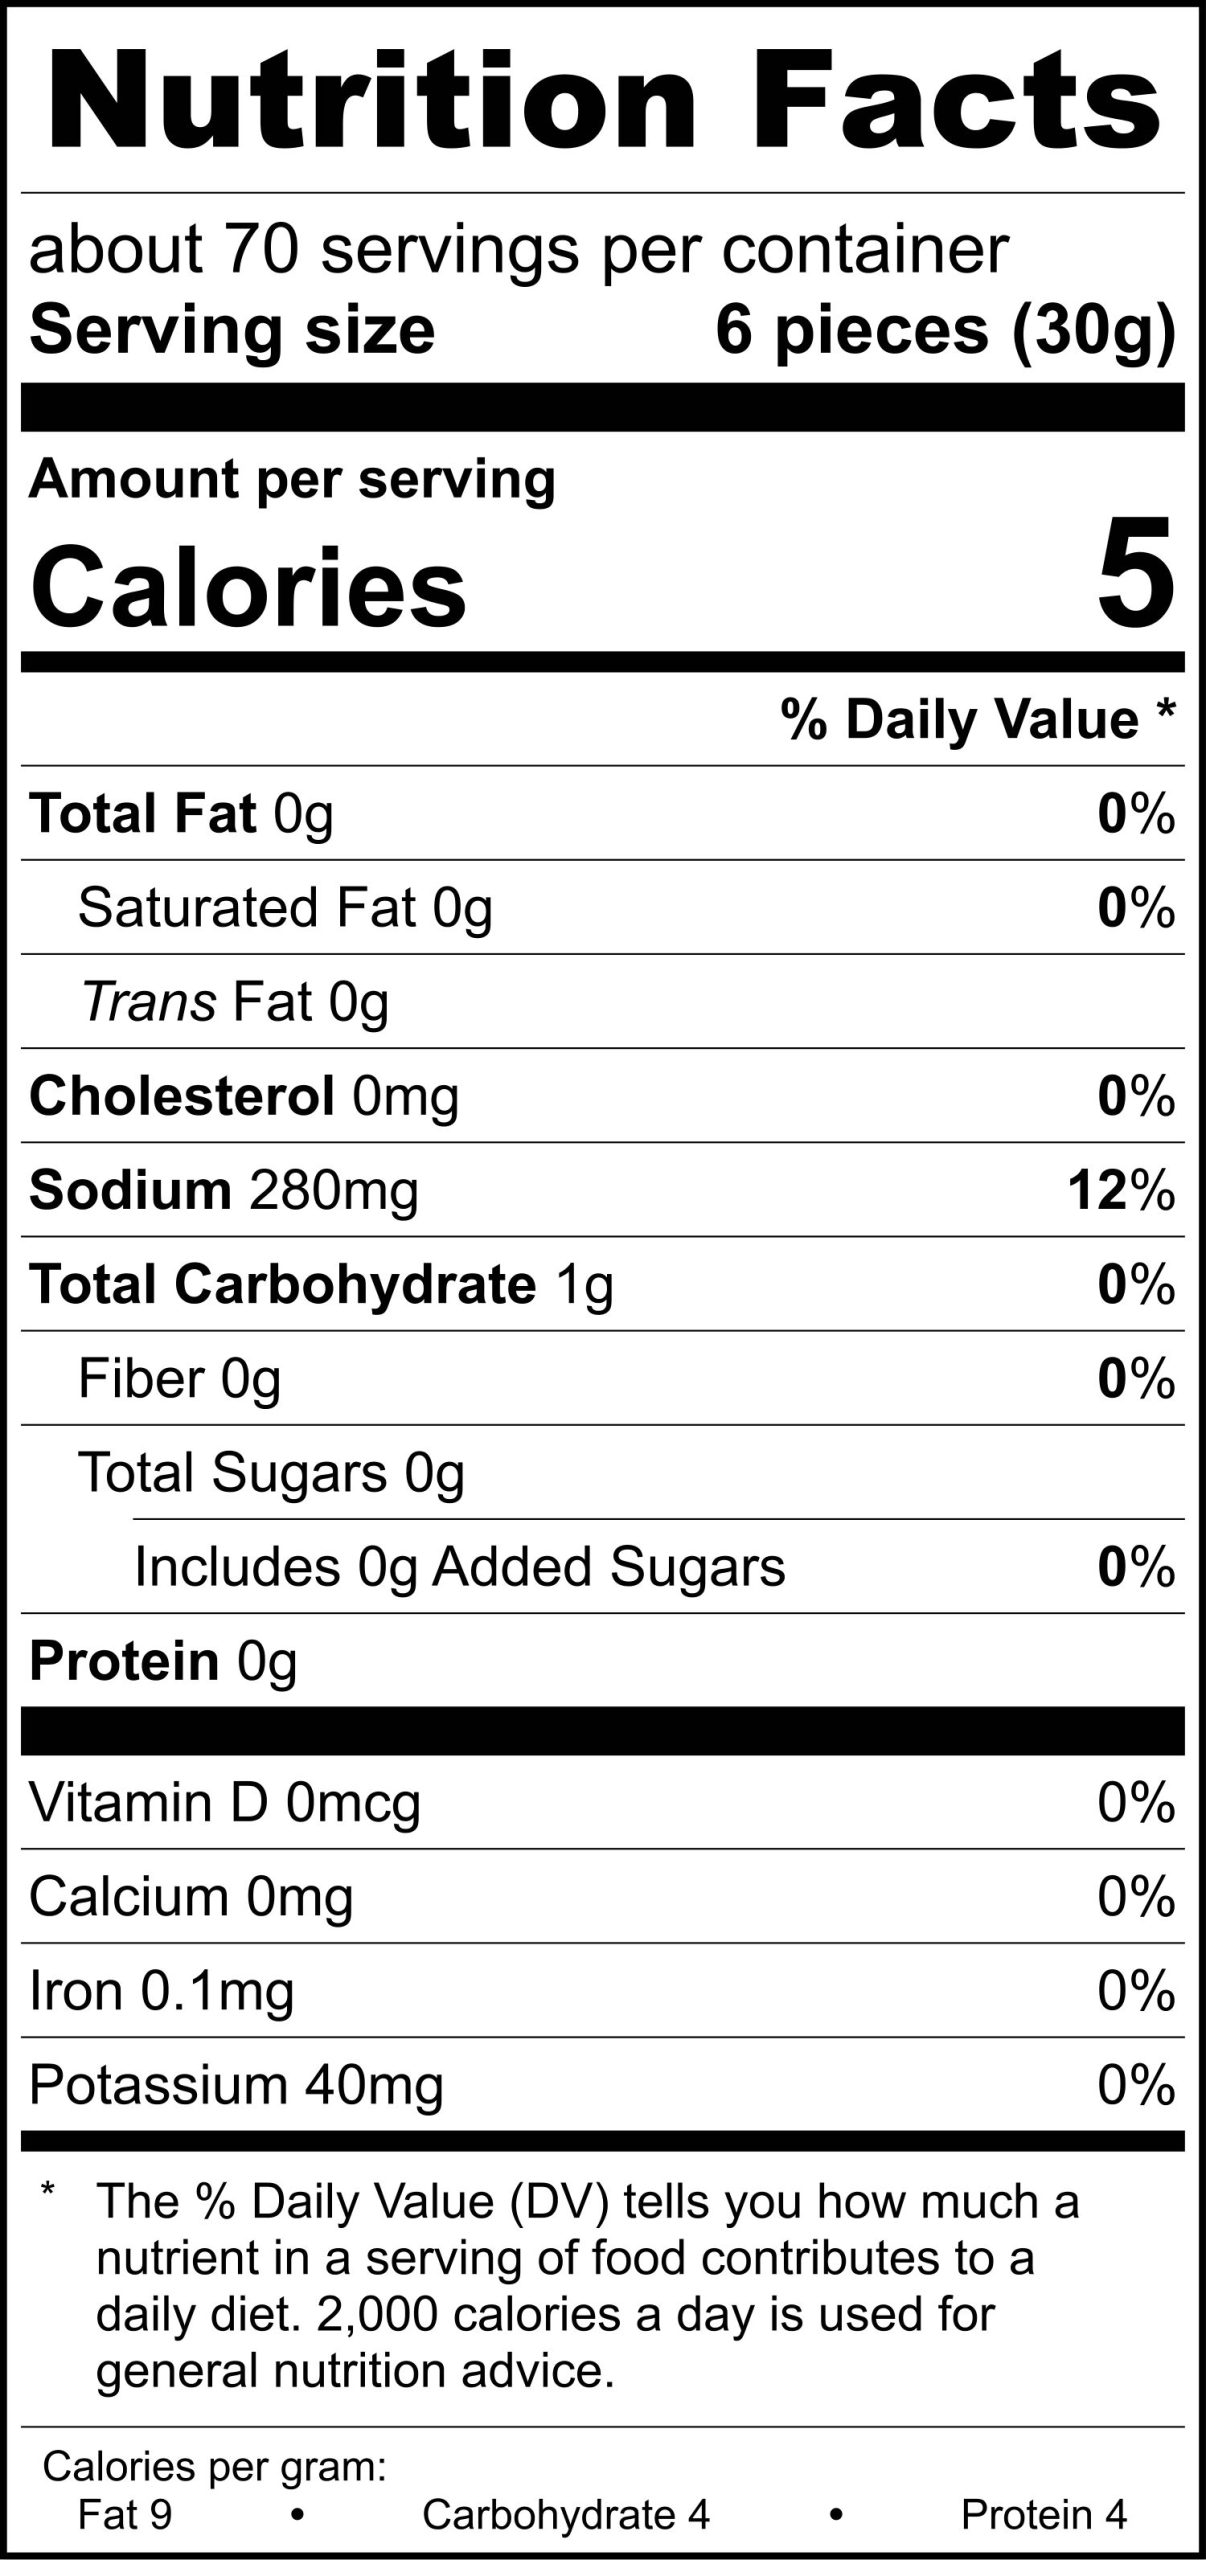The width and height of the screenshot is (1206, 2560).
Task: Click the Trans Fat 0g line
Action: pyautogui.click(x=234, y=1002)
